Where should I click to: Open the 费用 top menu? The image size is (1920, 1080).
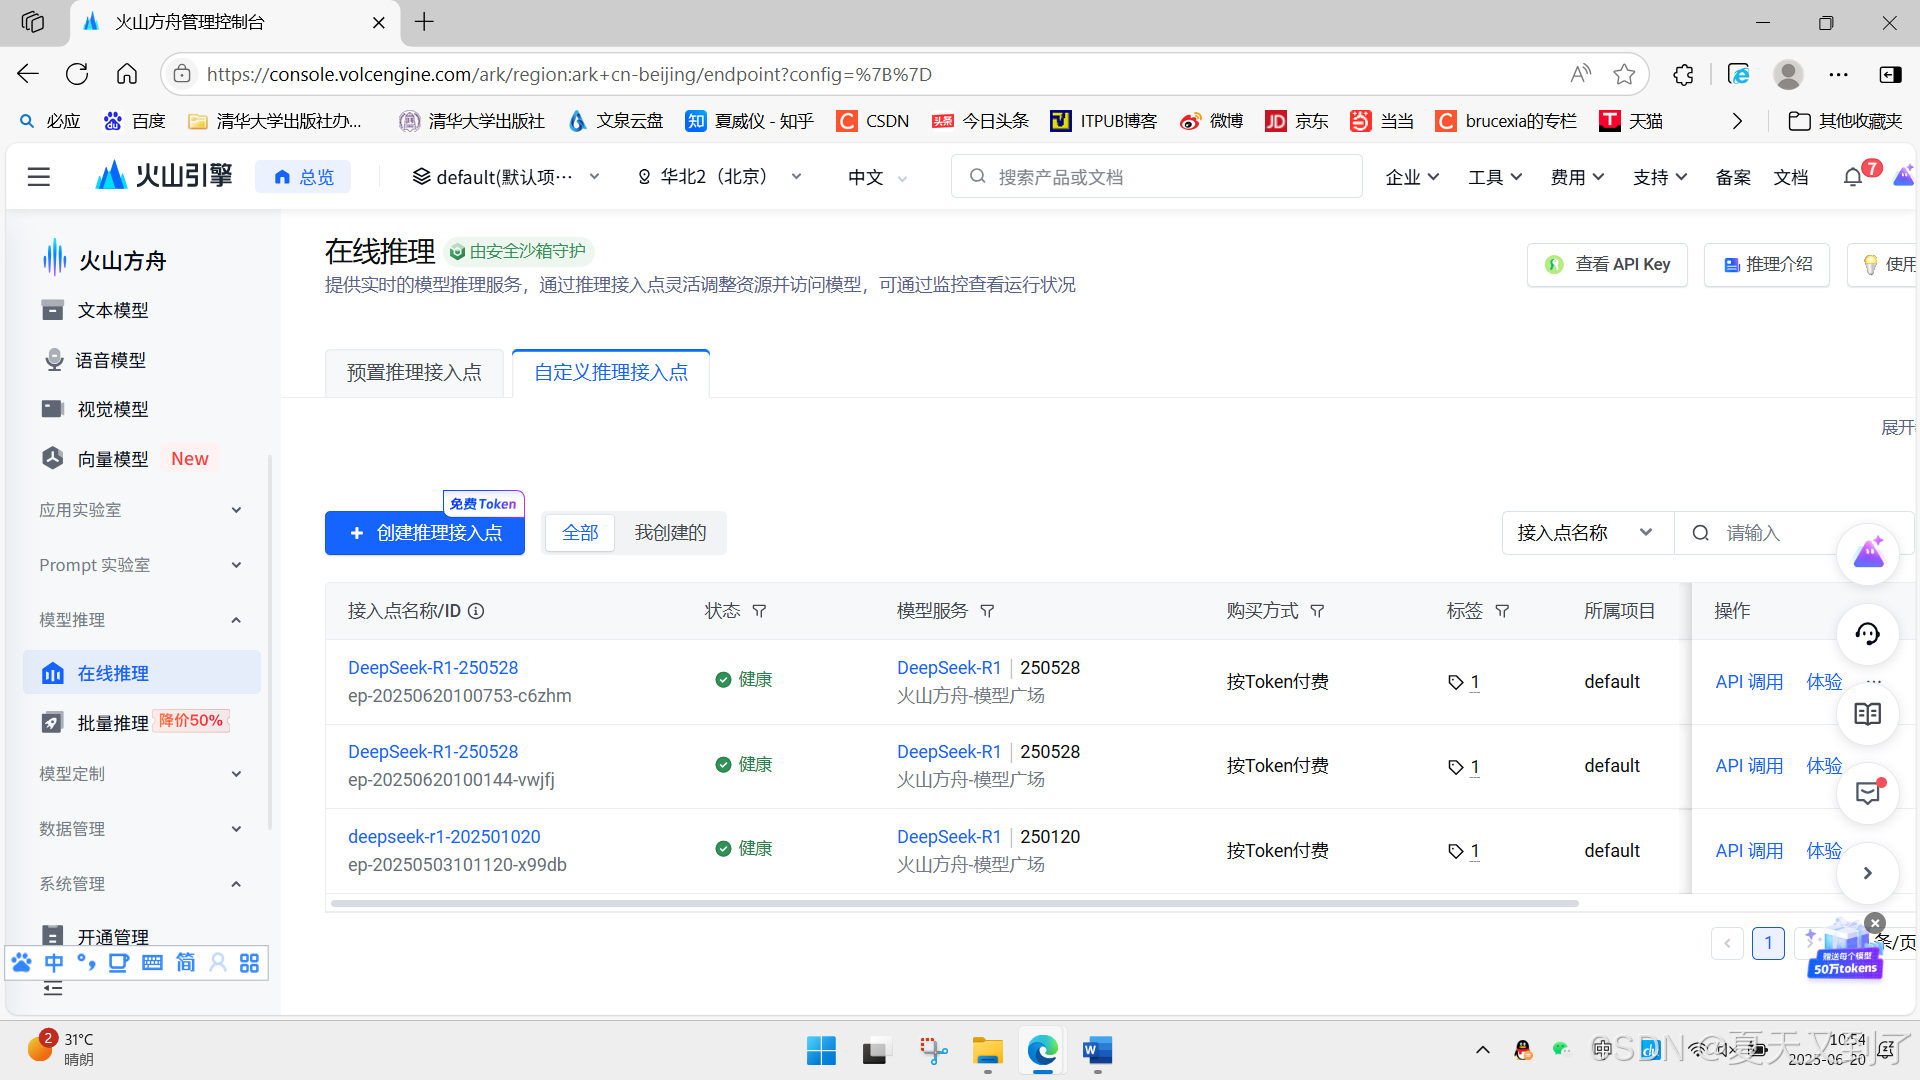[x=1577, y=177]
